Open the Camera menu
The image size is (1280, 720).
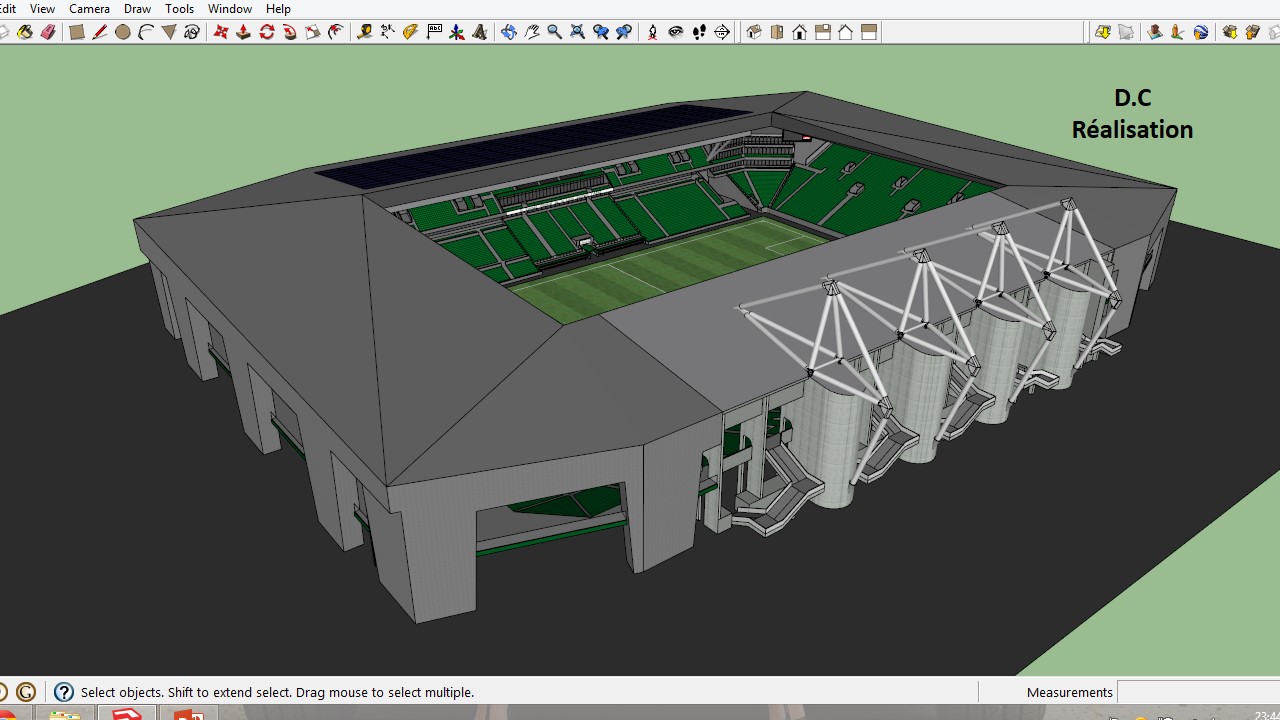click(89, 9)
